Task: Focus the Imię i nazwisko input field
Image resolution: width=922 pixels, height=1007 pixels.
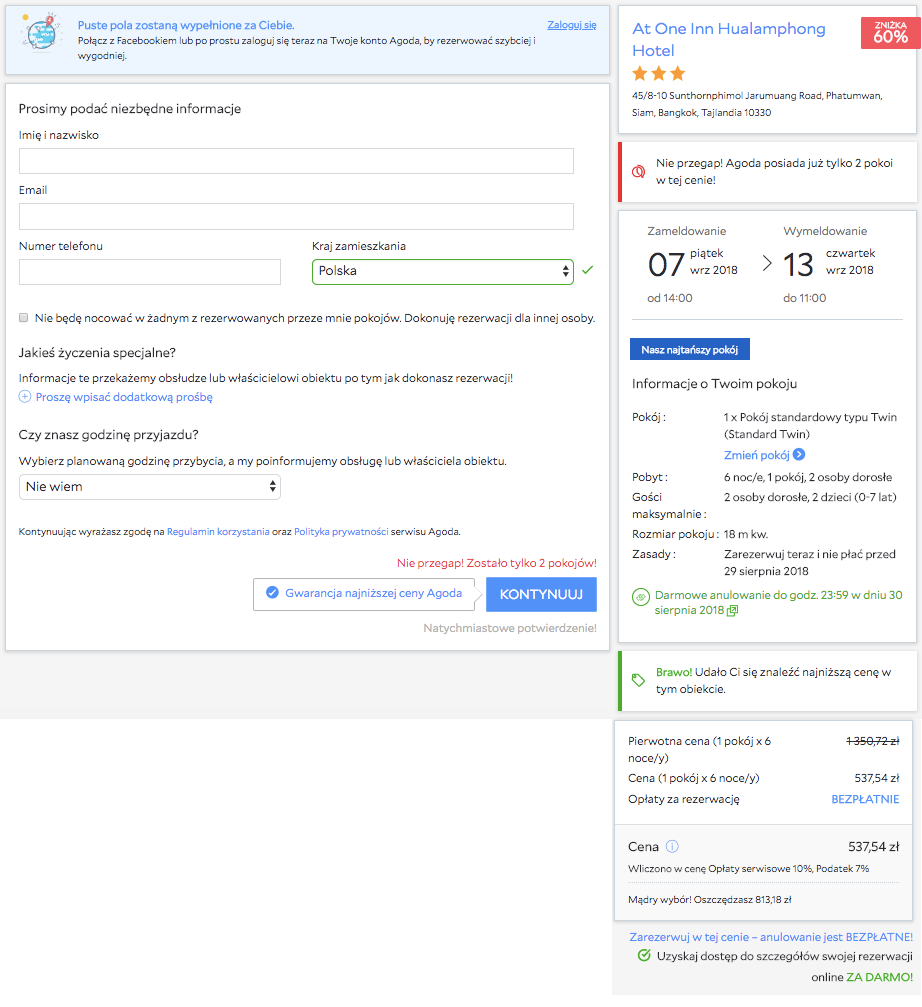Action: click(x=296, y=161)
